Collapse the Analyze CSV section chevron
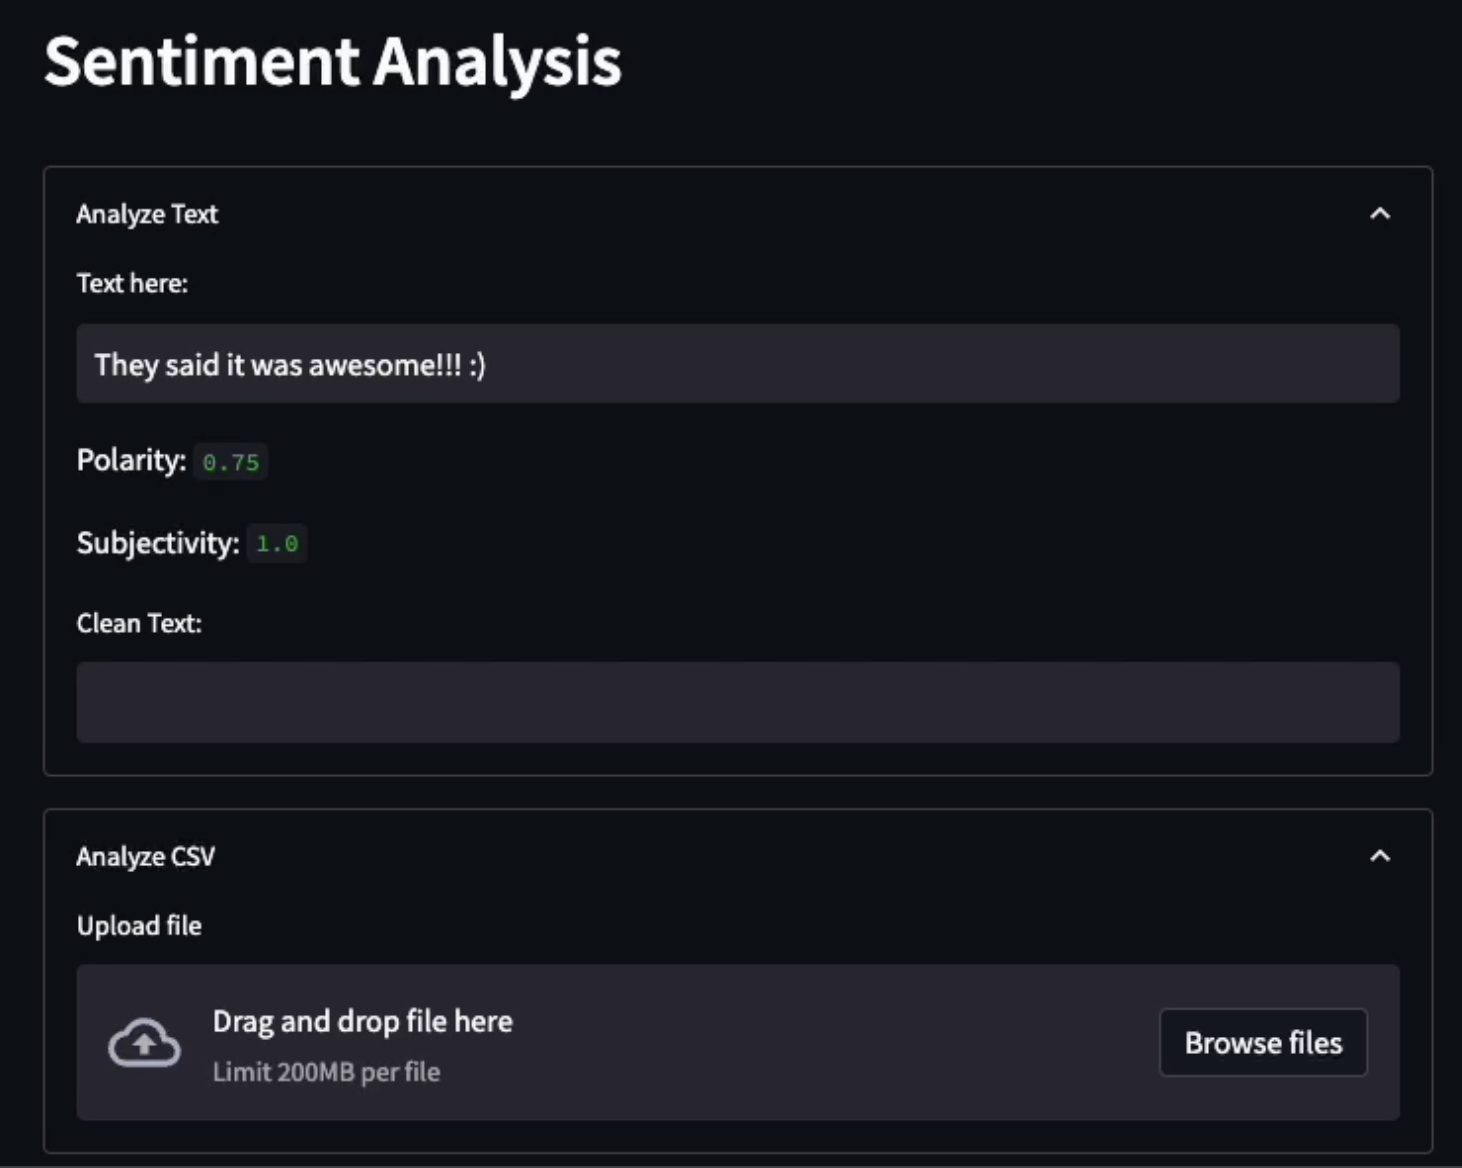Viewport: 1462px width, 1168px height. [1380, 856]
